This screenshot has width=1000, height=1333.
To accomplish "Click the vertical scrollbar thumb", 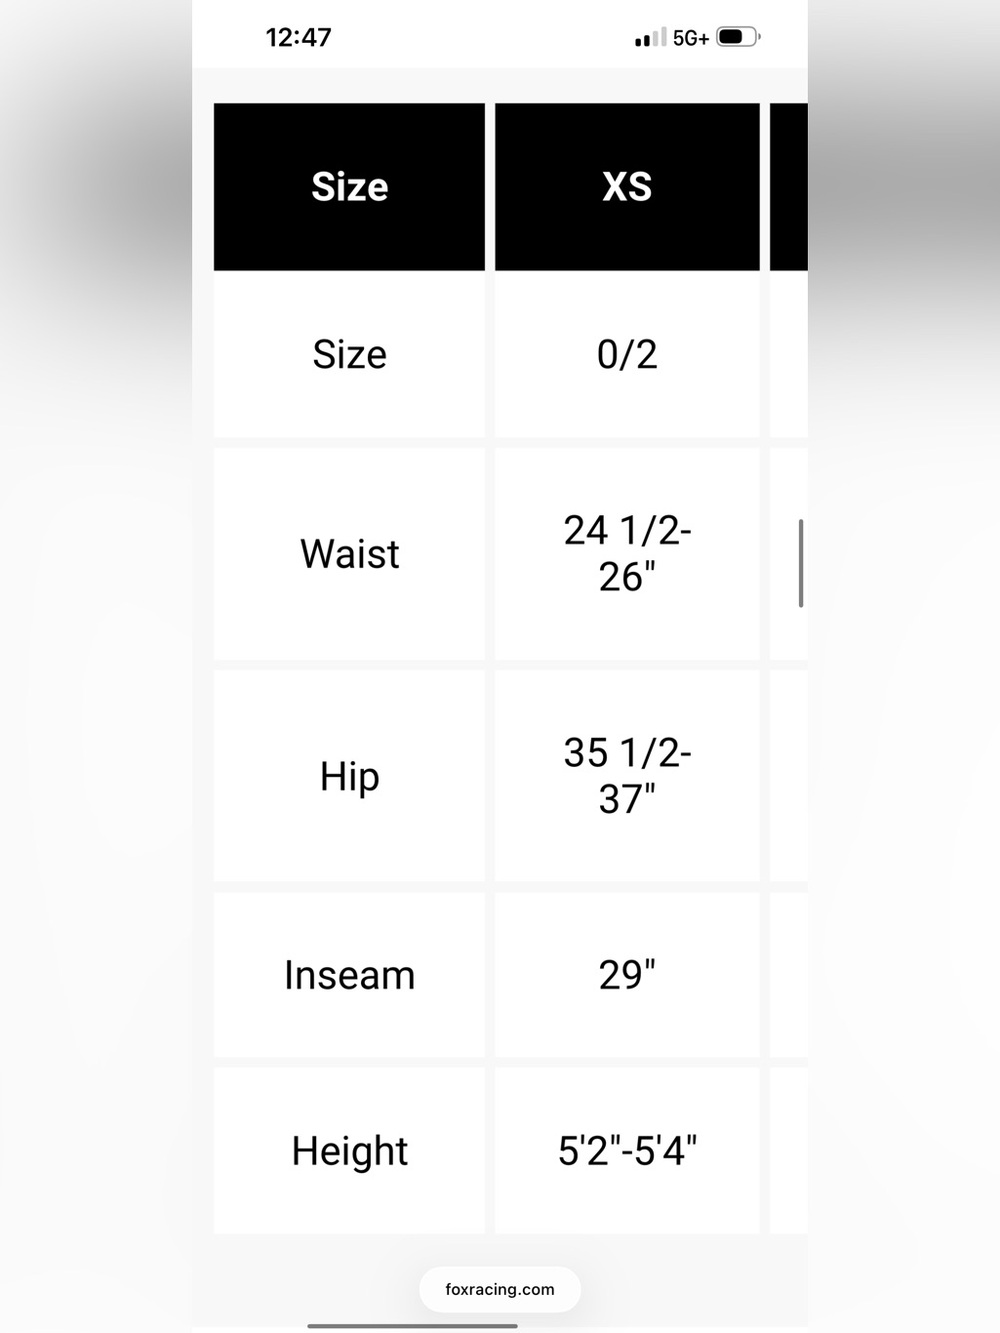I will [801, 563].
